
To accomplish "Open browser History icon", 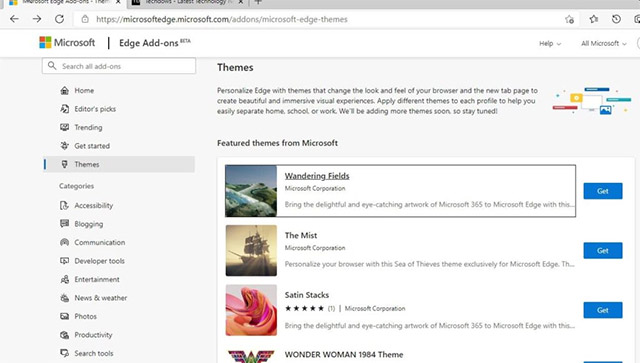I will point(616,19).
